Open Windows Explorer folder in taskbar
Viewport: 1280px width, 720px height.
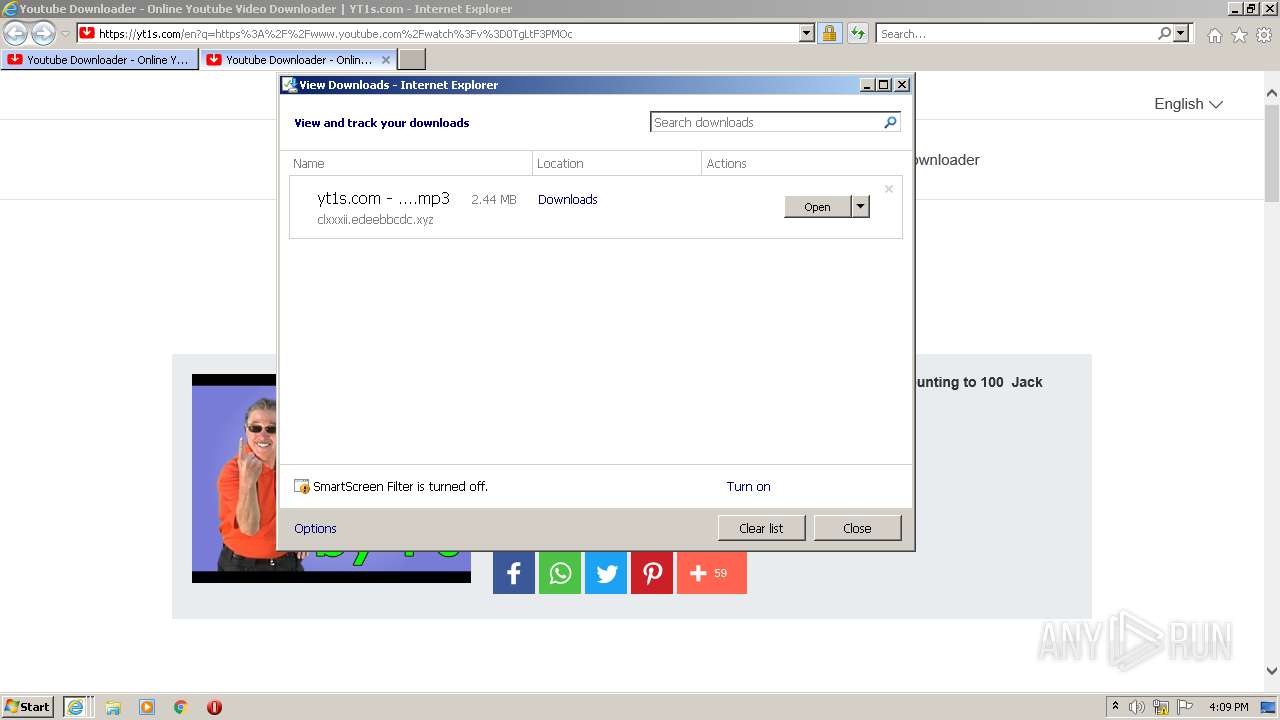(113, 707)
